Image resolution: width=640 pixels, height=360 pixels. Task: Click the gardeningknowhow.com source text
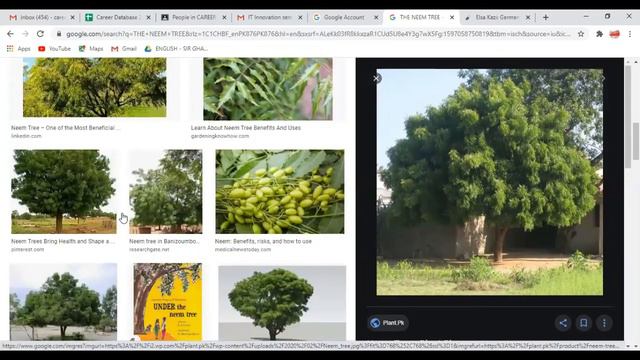220,136
